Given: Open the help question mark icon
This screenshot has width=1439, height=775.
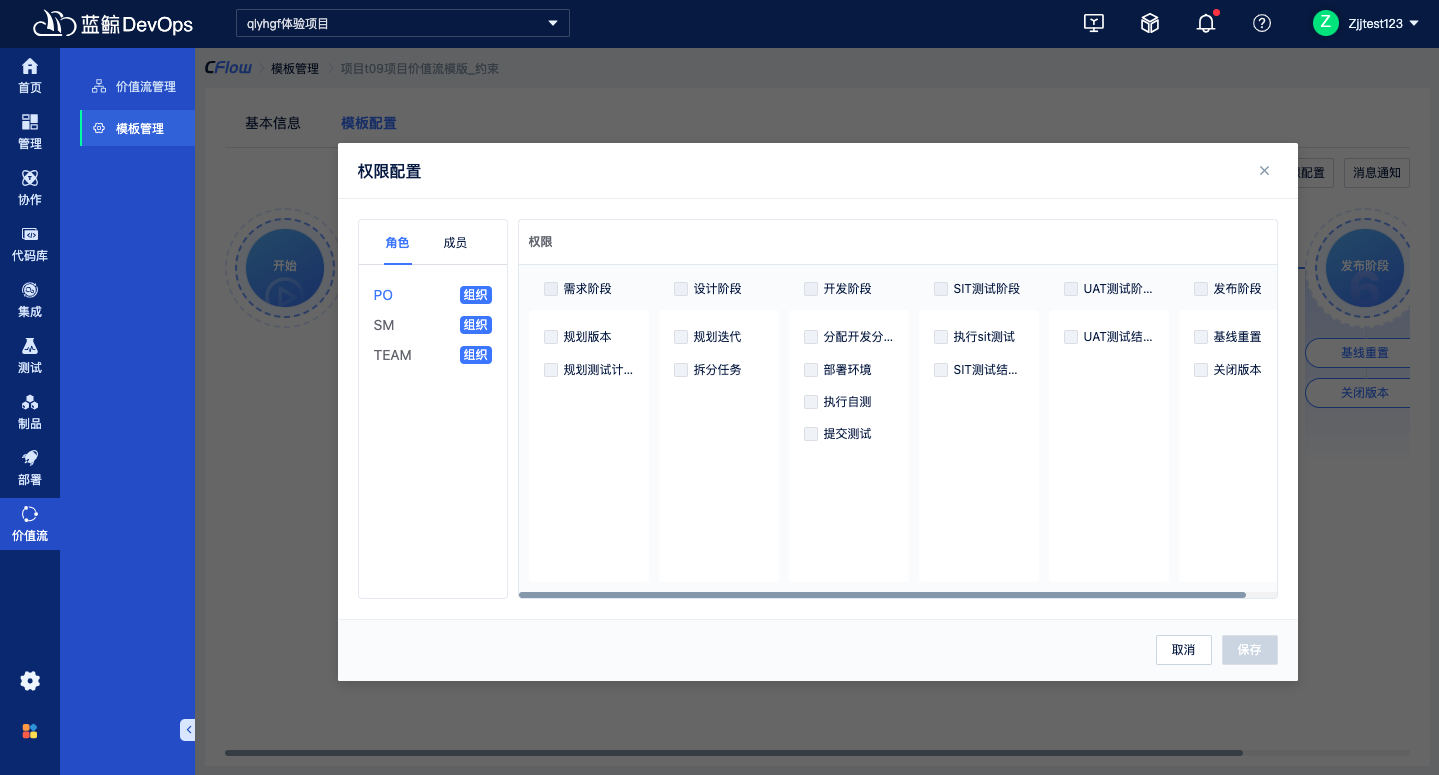Looking at the screenshot, I should click(x=1262, y=23).
